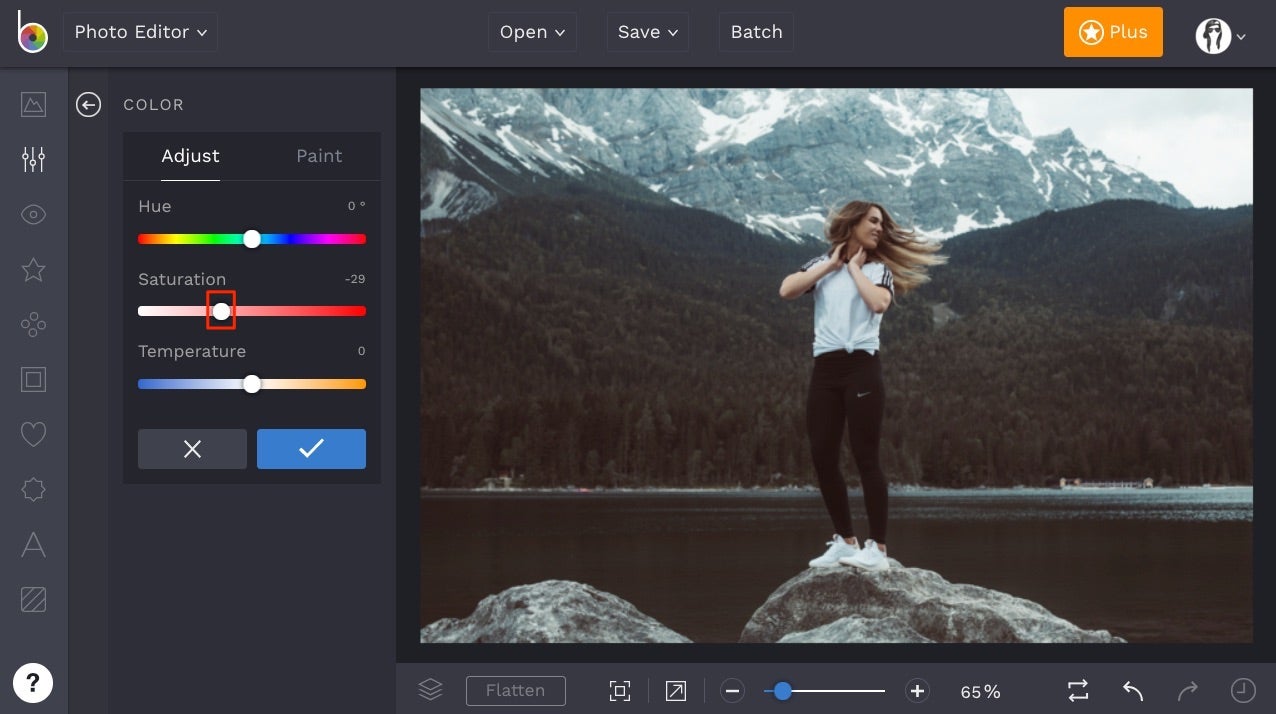
Task: Select the Graphics icon in the sidebar
Action: click(33, 324)
